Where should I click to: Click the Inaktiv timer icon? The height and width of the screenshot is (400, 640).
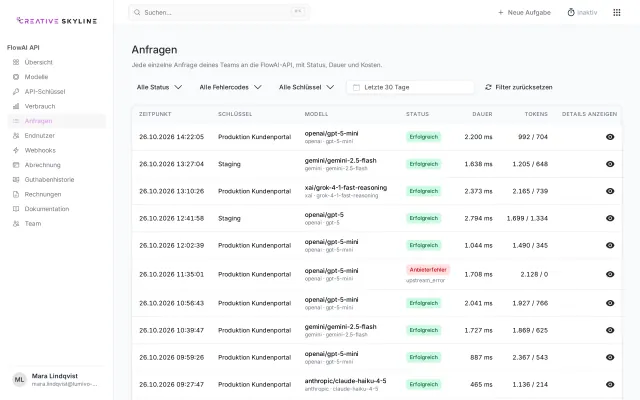[571, 13]
